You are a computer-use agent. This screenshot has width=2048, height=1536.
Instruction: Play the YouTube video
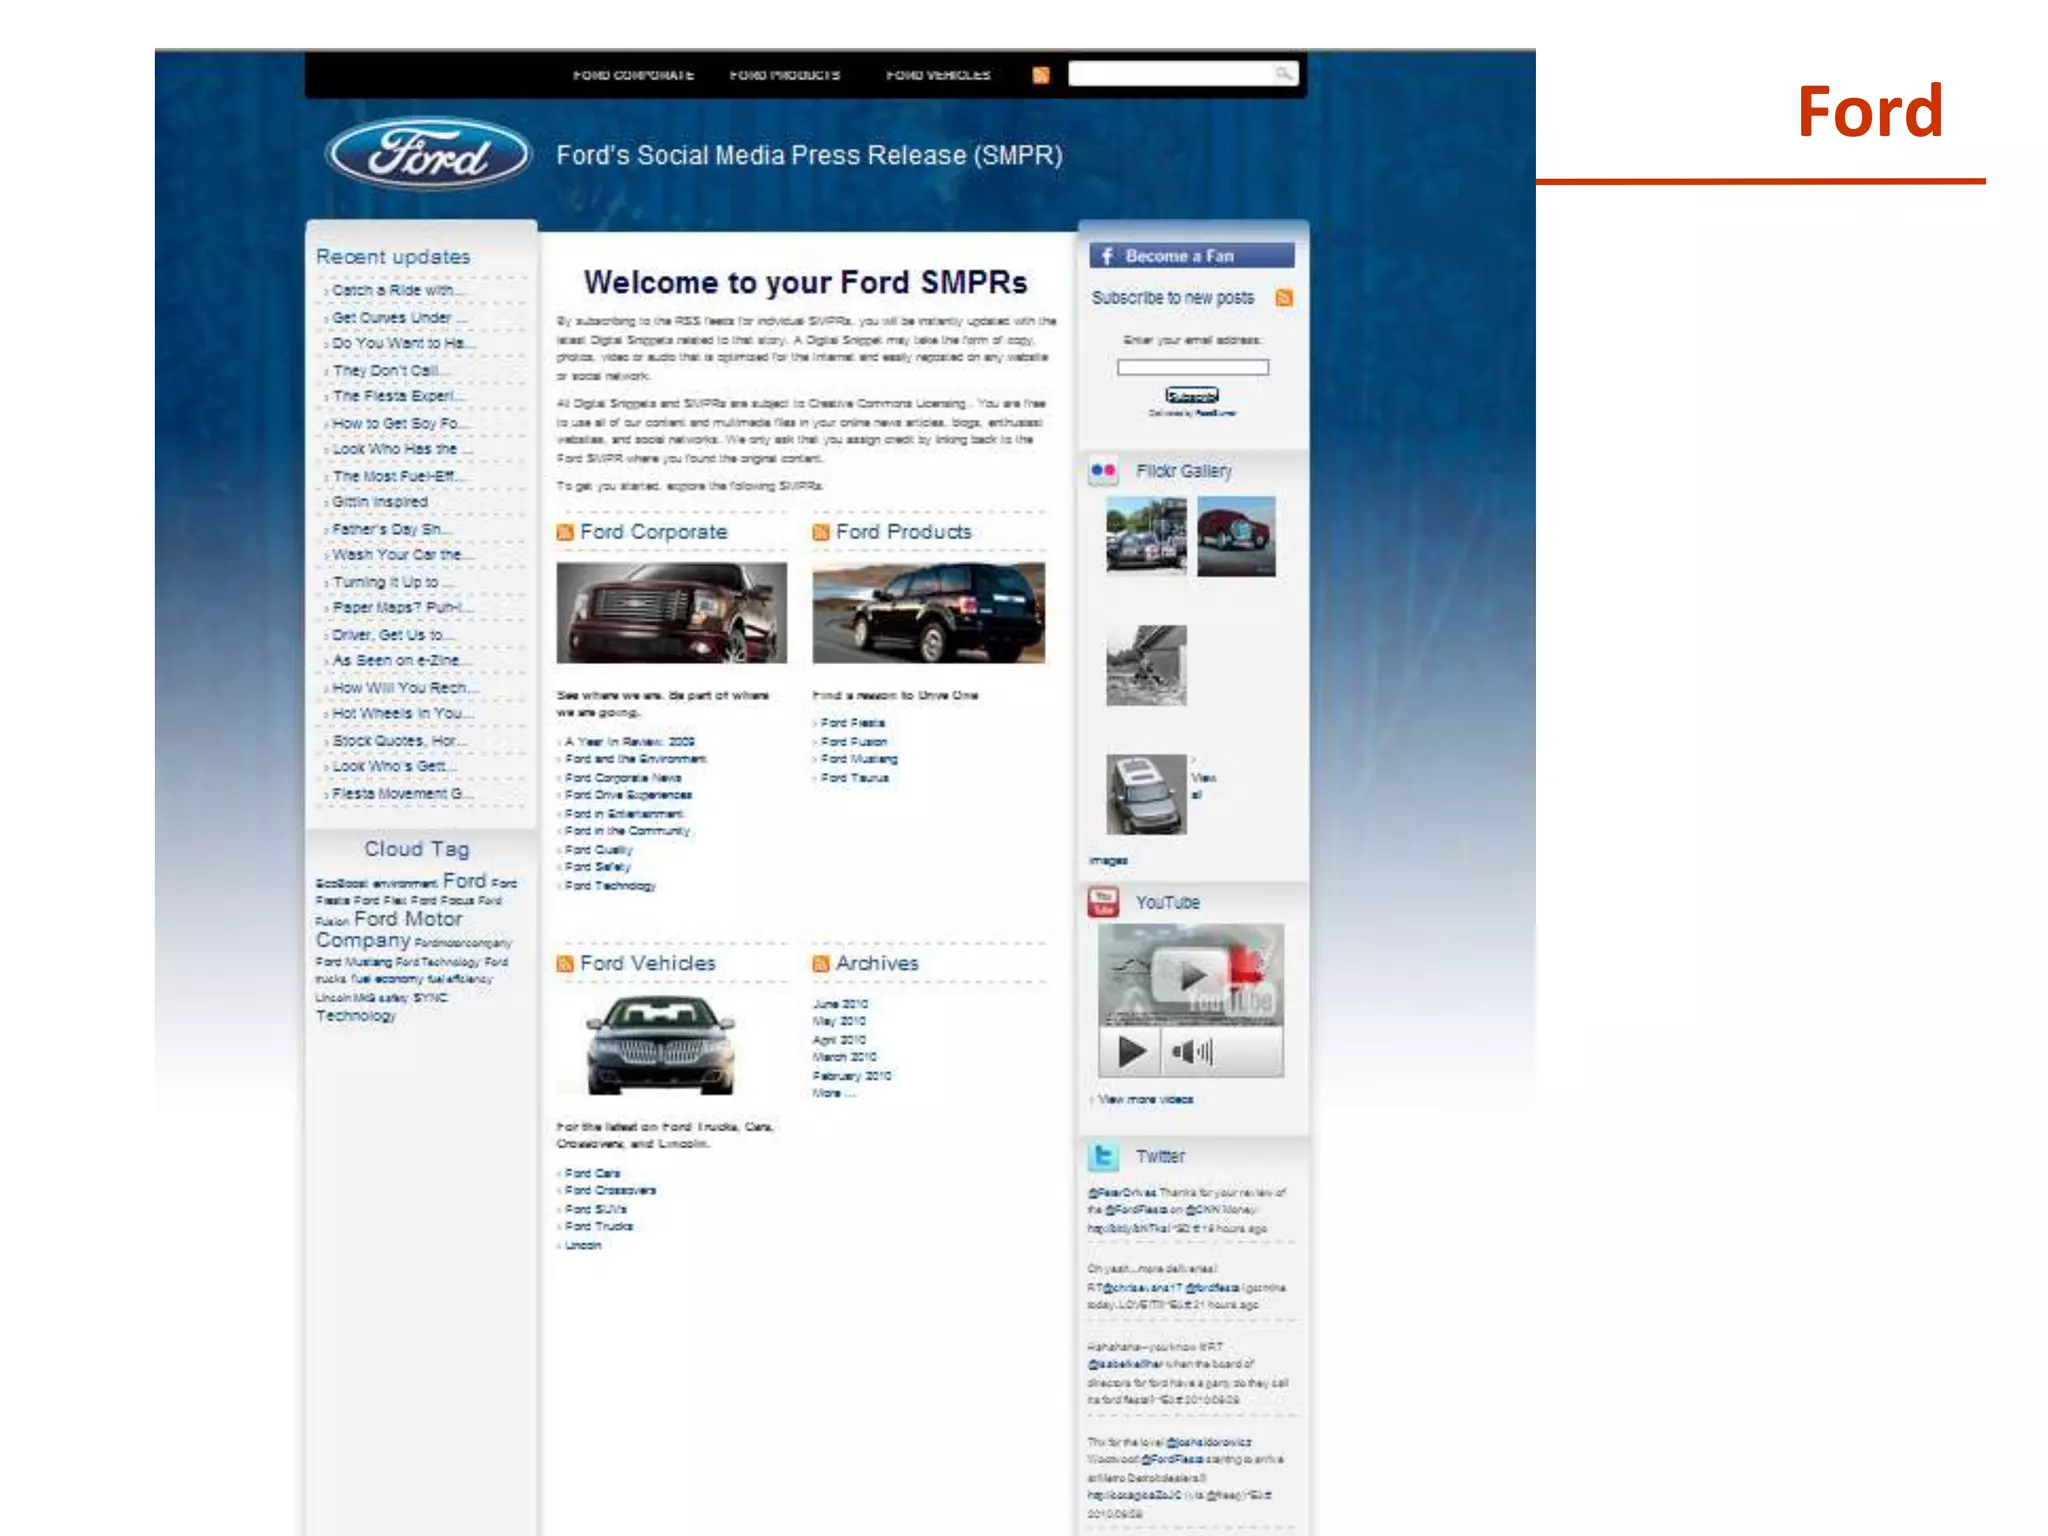pos(1131,1051)
